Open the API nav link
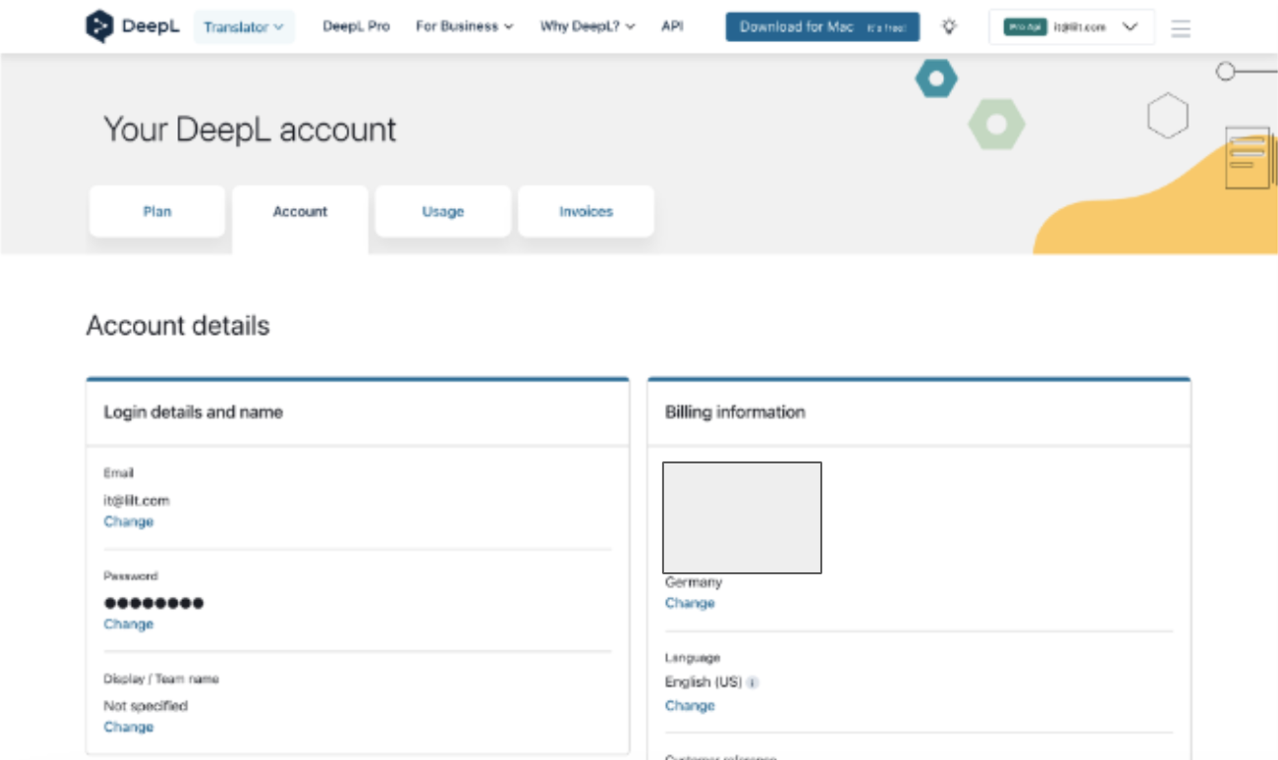Viewport: 1278px width, 760px height. tap(672, 26)
